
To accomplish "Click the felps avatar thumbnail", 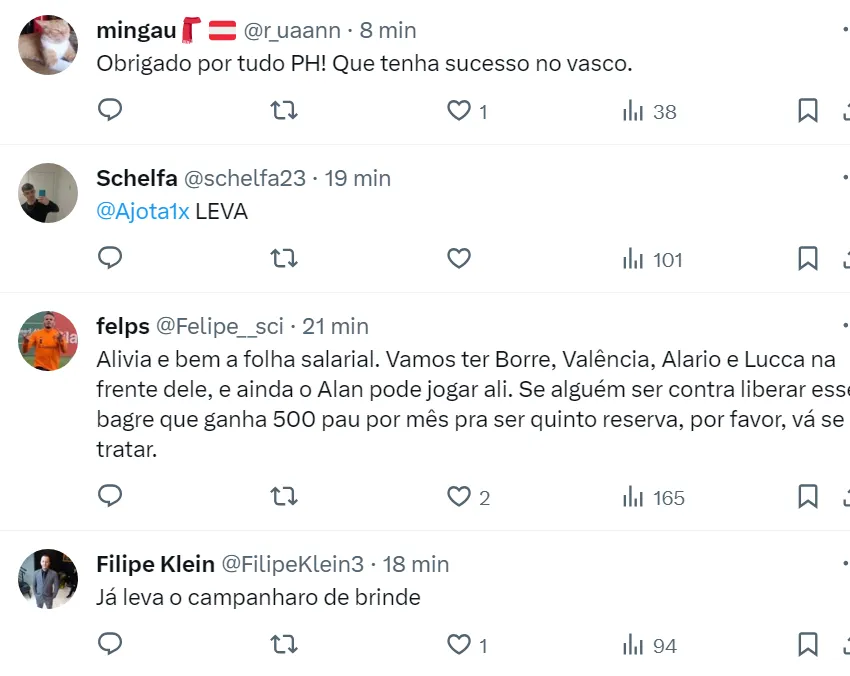I will [48, 340].
